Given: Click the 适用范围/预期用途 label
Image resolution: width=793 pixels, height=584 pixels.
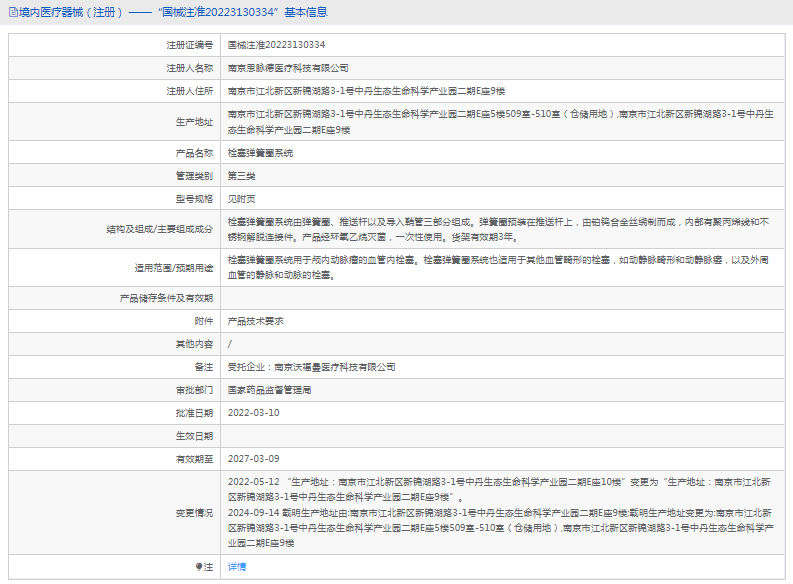Looking at the screenshot, I should [173, 267].
